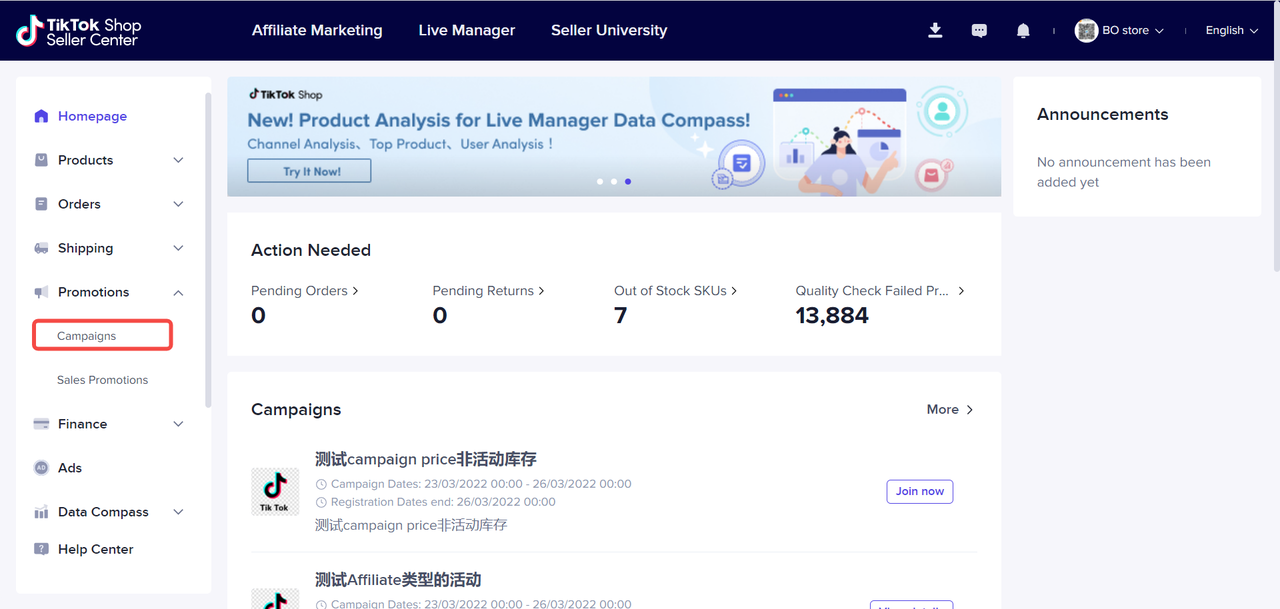Expand the Data Compass menu chevron
Viewport: 1280px width, 609px height.
(178, 512)
